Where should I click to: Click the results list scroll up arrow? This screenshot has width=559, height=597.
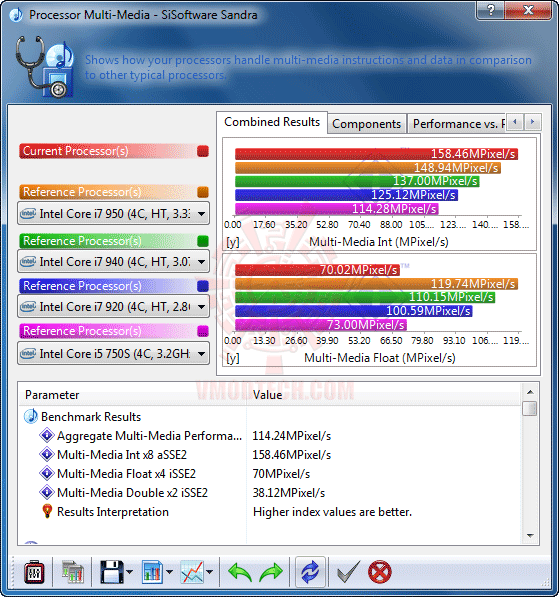coord(530,392)
